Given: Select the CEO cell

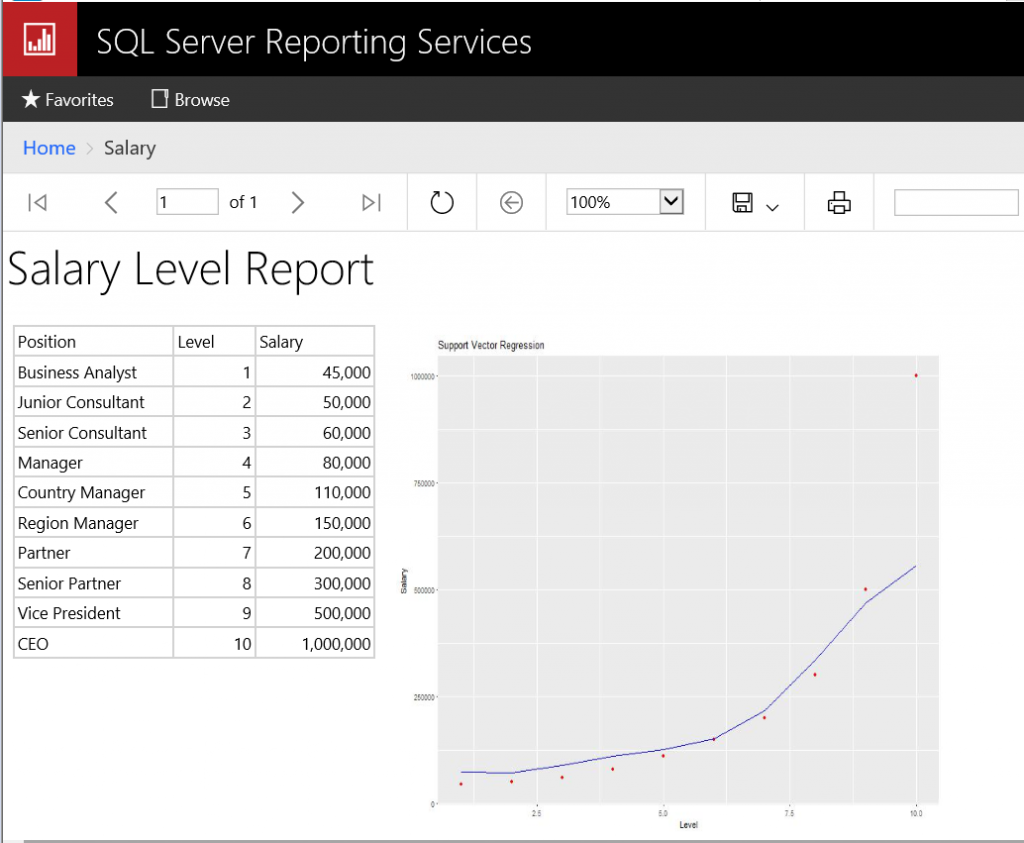Looking at the screenshot, I should tap(93, 643).
